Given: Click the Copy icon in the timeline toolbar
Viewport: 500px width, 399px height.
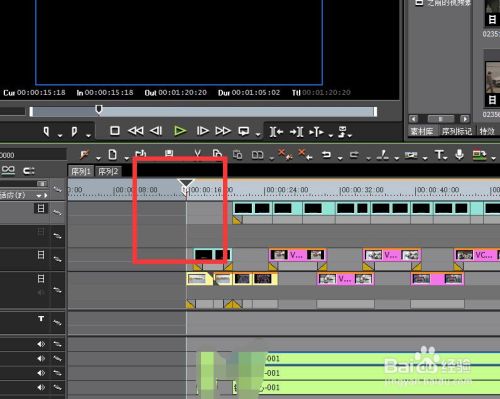Looking at the screenshot, I should [217, 154].
